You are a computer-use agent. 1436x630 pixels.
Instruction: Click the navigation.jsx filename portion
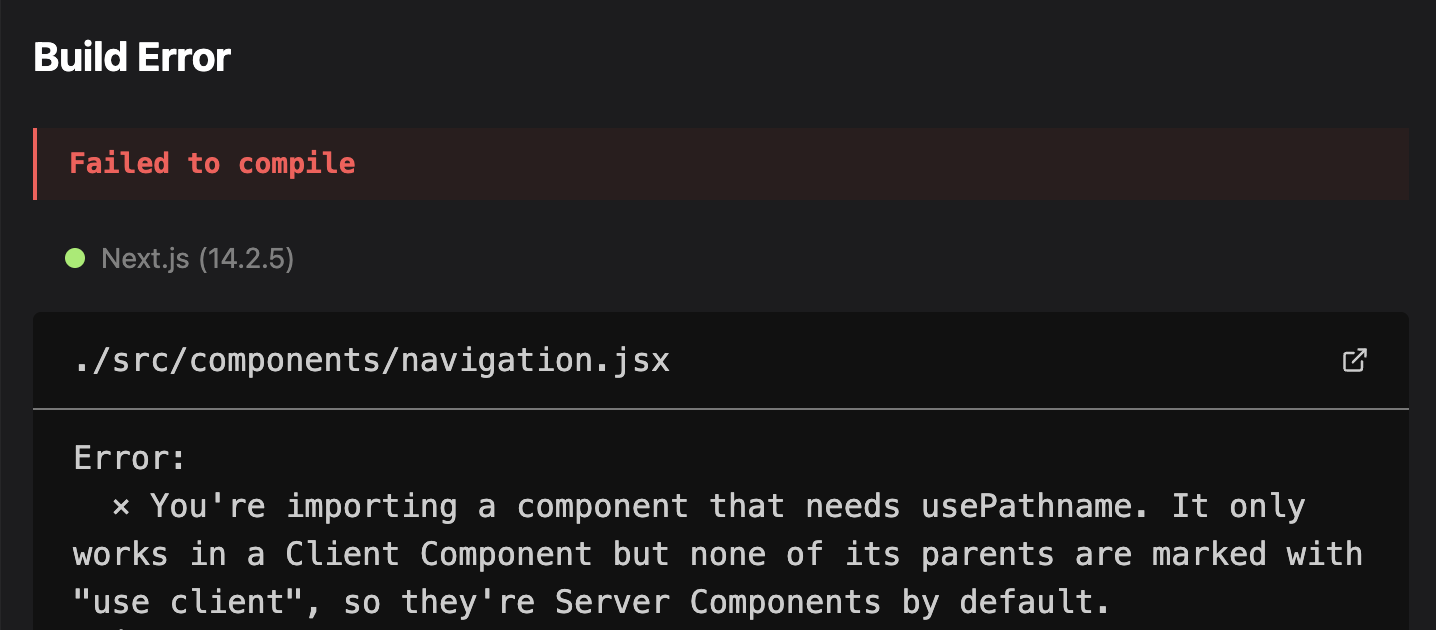click(535, 360)
